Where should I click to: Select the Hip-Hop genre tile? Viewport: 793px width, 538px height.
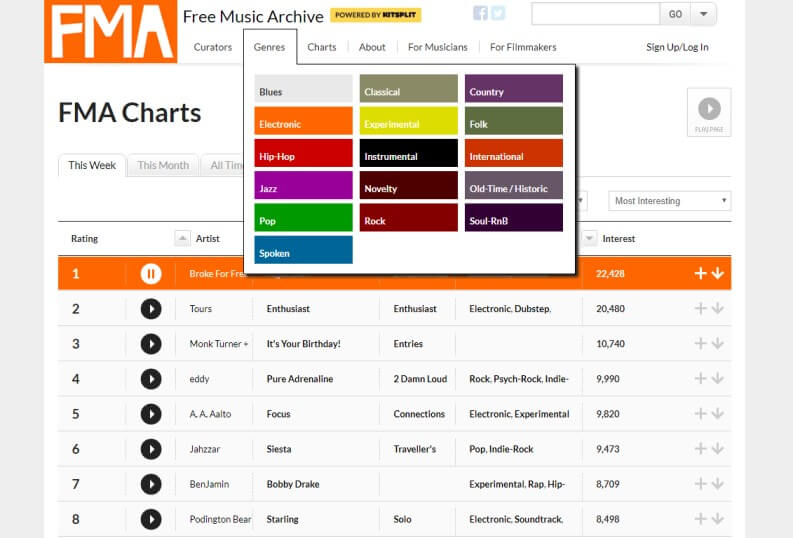[x=303, y=153]
